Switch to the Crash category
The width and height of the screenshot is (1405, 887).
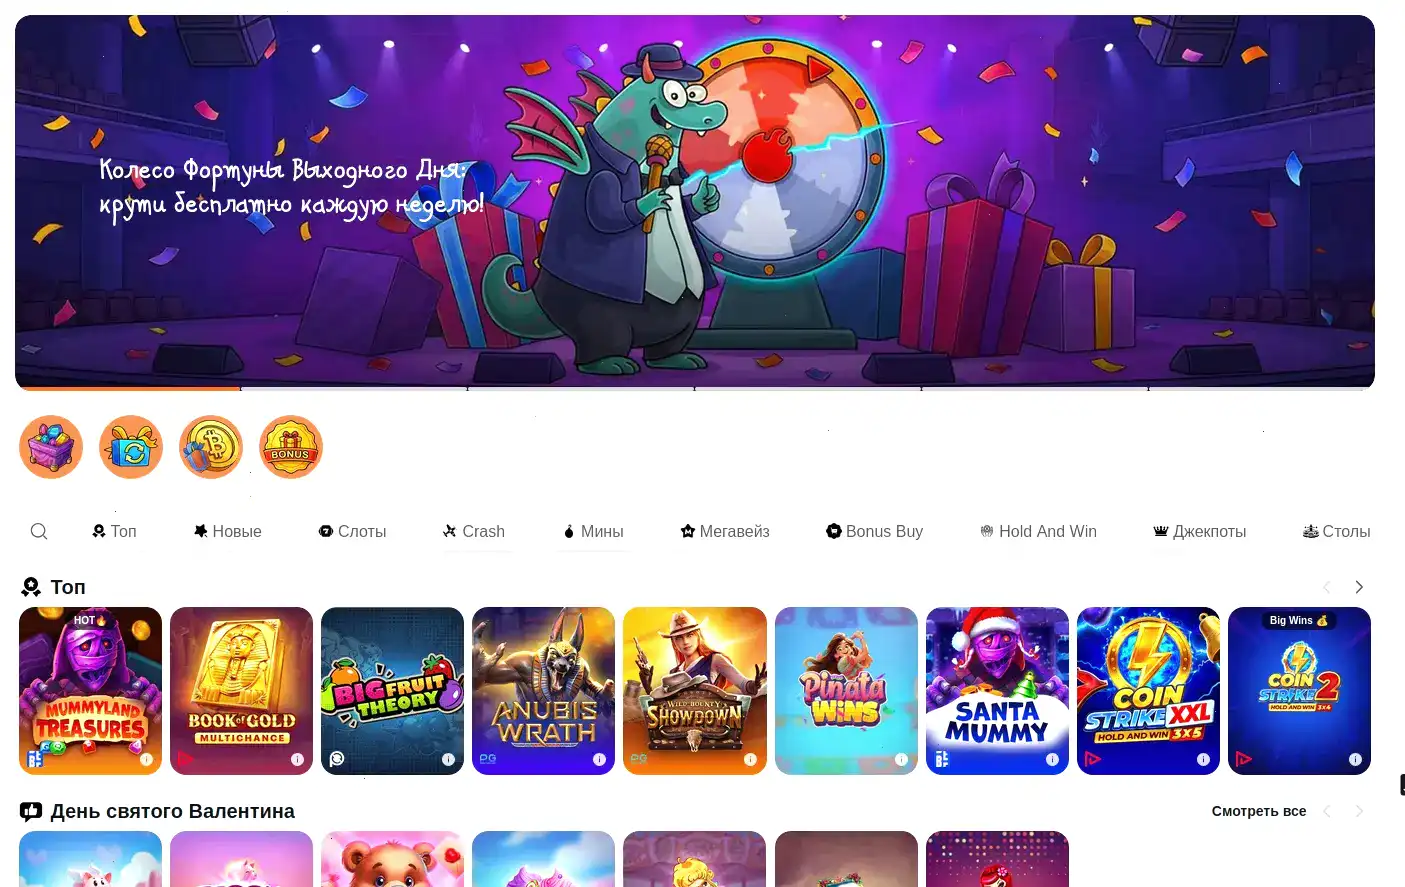[474, 531]
